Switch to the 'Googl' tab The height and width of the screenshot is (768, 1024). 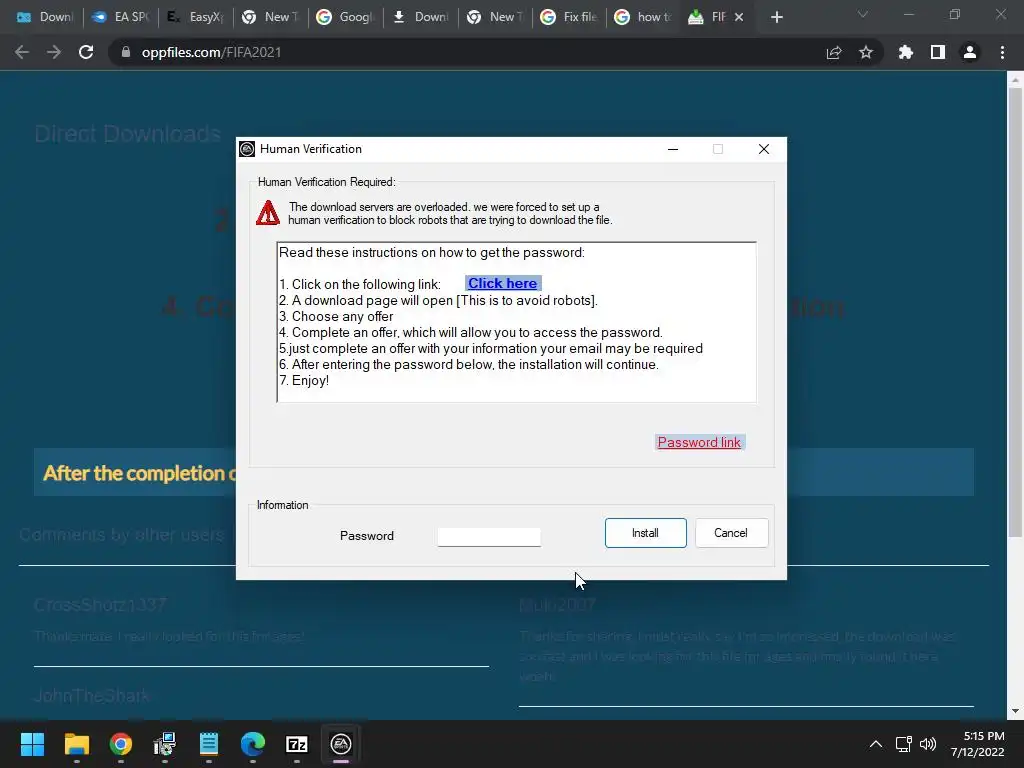coord(344,17)
